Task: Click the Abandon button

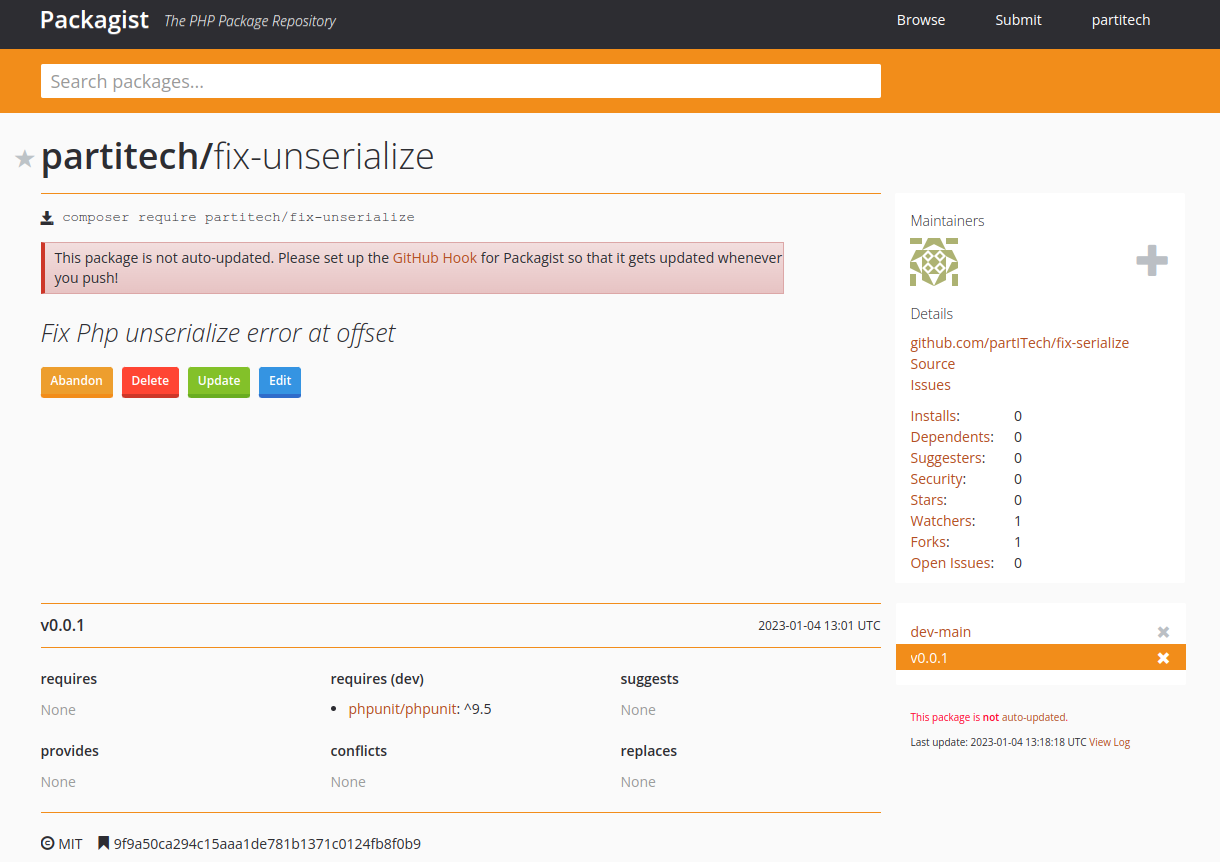Action: pos(77,381)
